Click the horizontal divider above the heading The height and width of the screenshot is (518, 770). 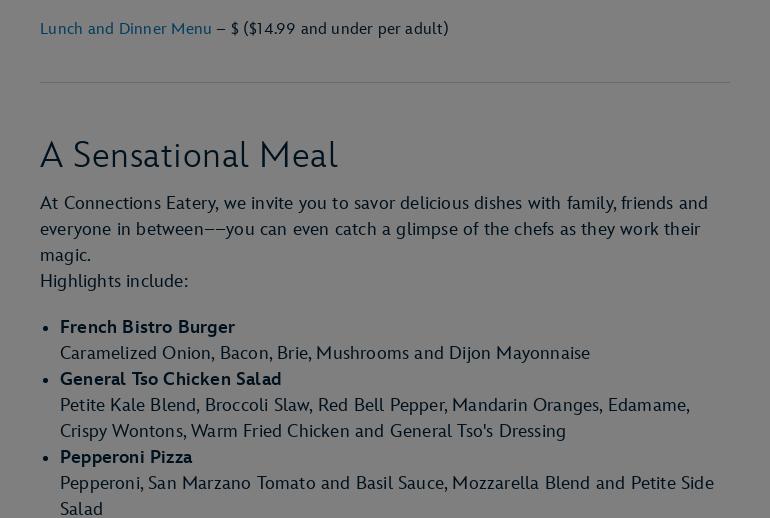tap(384, 83)
